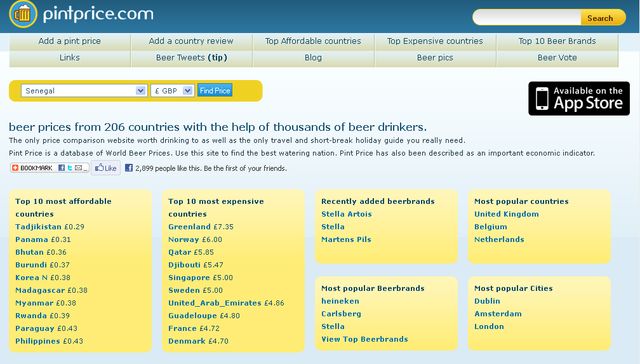640x364 pixels.
Task: Click the red Bookmark share button
Action: point(32,168)
